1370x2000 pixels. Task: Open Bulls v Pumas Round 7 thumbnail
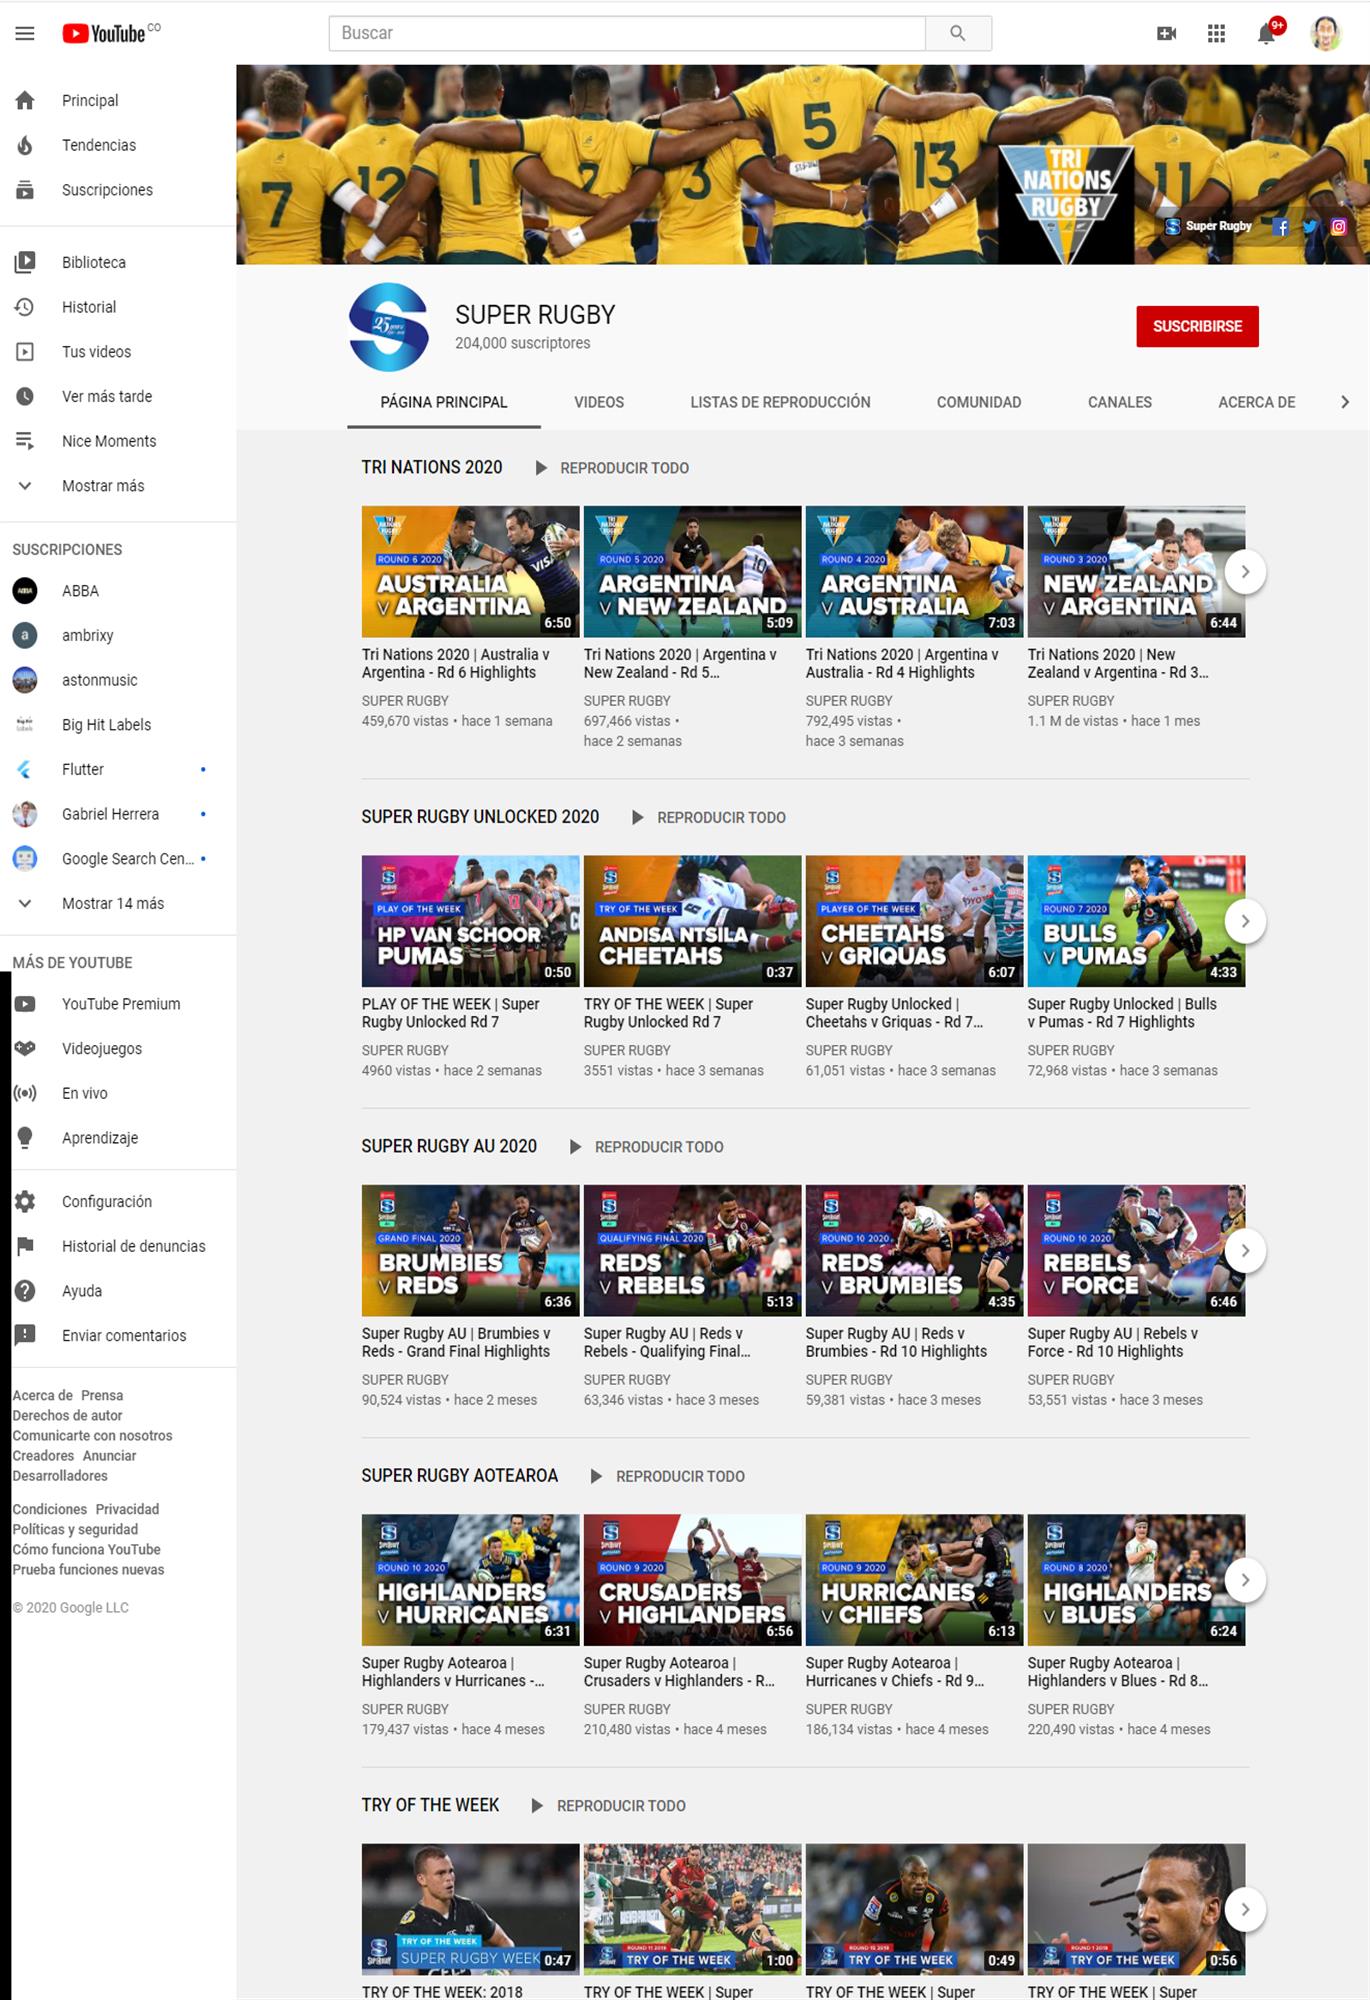point(1136,921)
